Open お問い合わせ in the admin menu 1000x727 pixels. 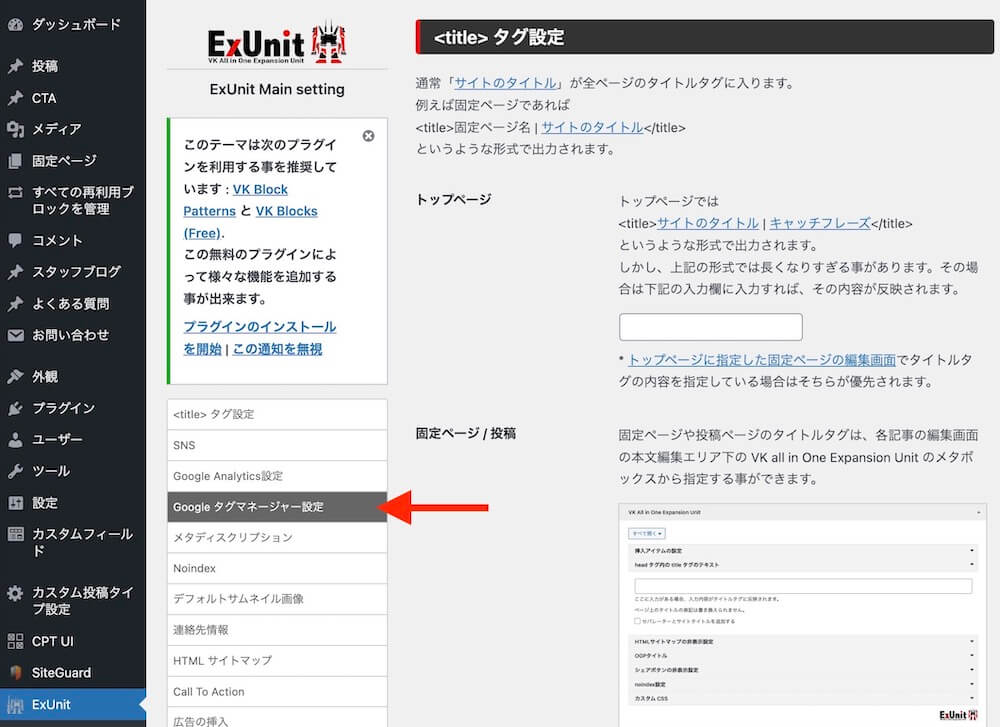pos(73,335)
